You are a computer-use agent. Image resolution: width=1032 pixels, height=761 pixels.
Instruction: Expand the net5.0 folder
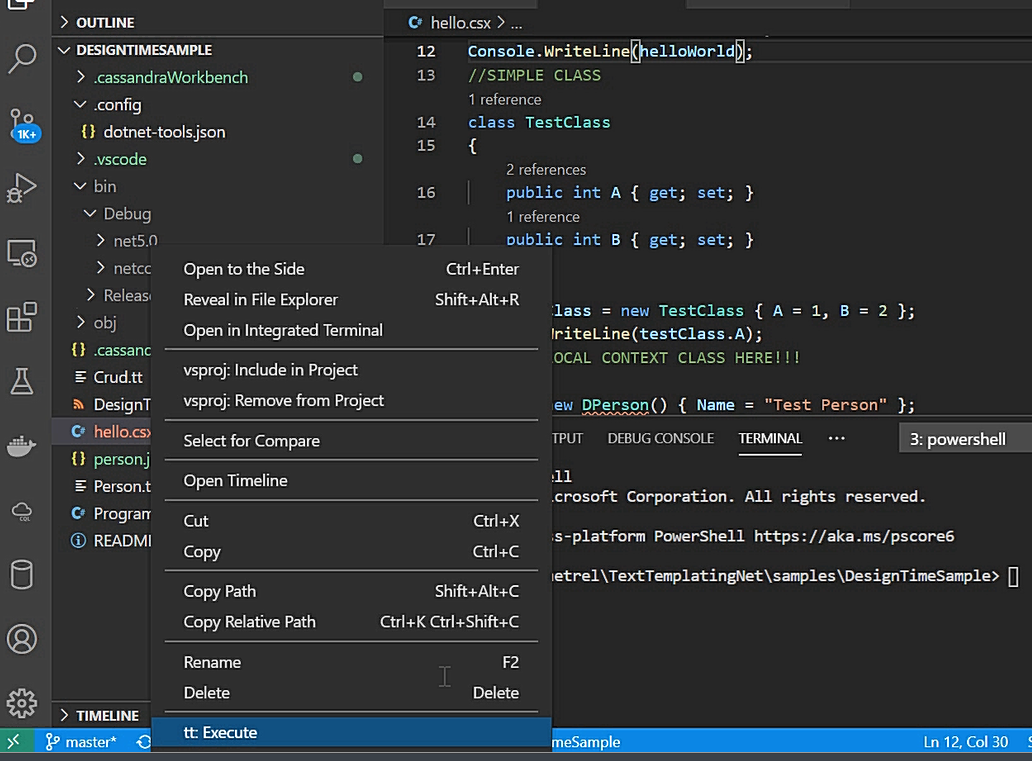[x=101, y=240]
